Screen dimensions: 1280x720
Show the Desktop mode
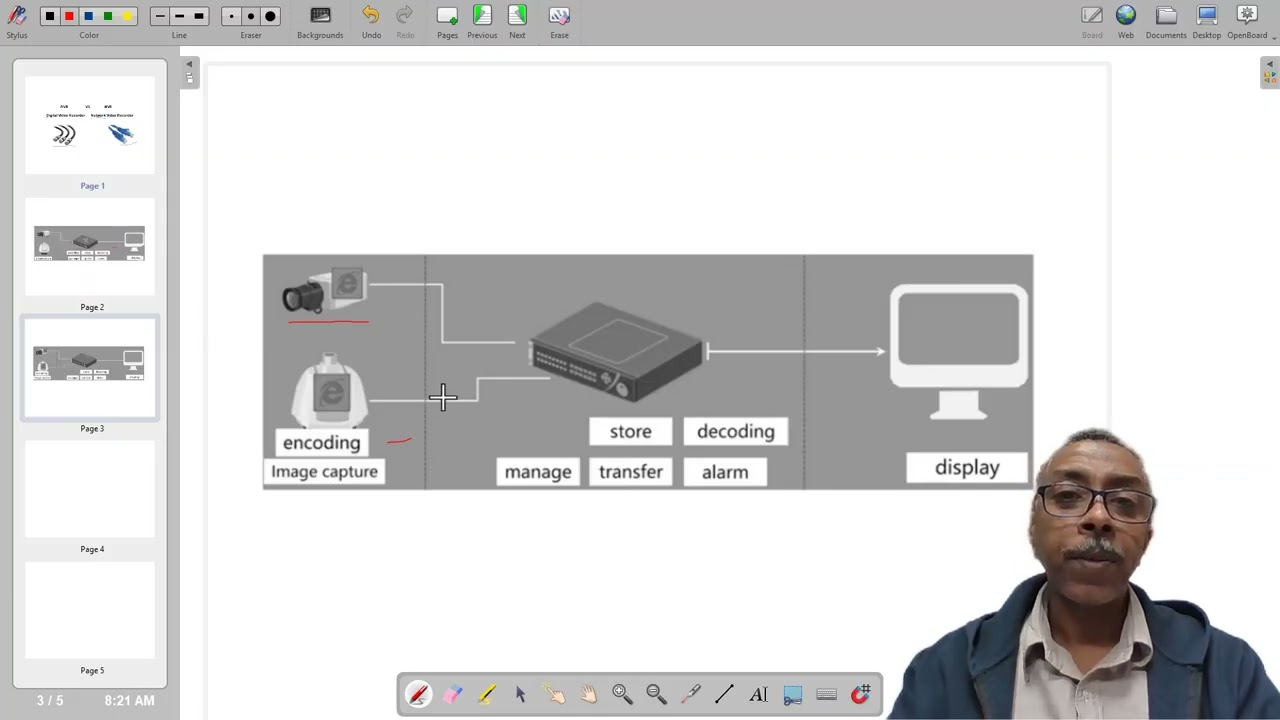tap(1206, 21)
